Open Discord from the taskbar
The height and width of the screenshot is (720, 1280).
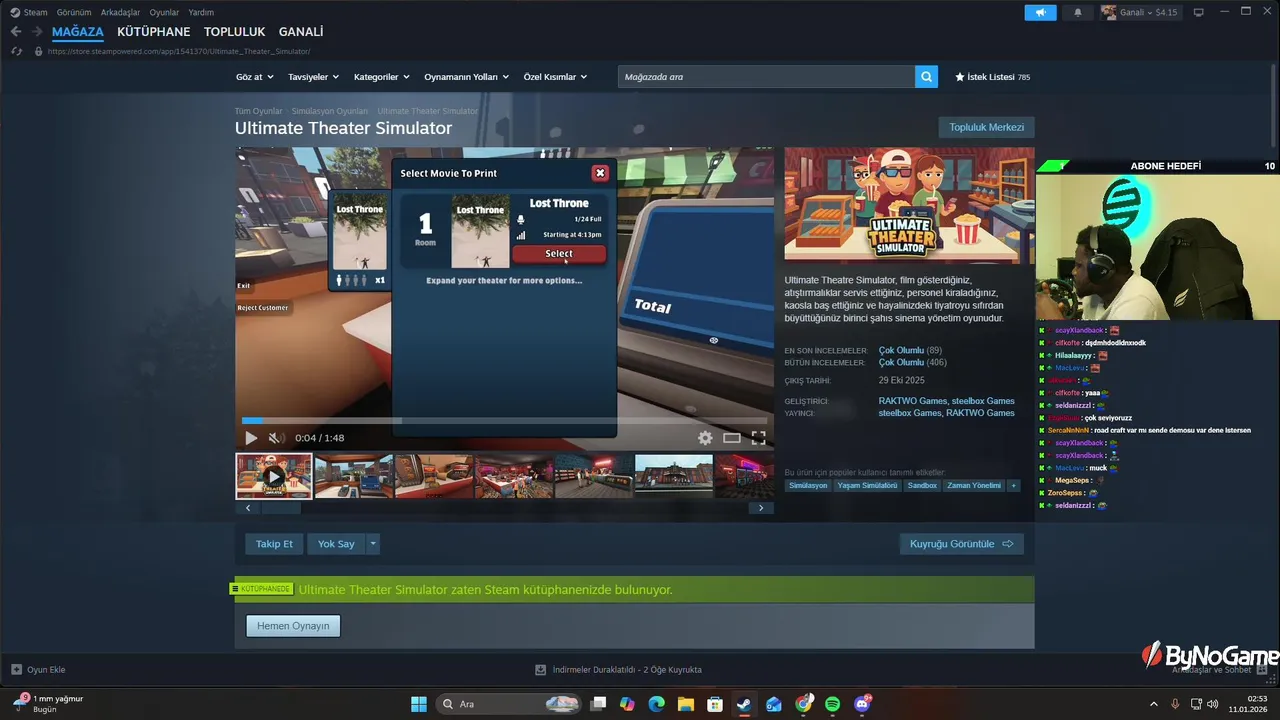(862, 704)
